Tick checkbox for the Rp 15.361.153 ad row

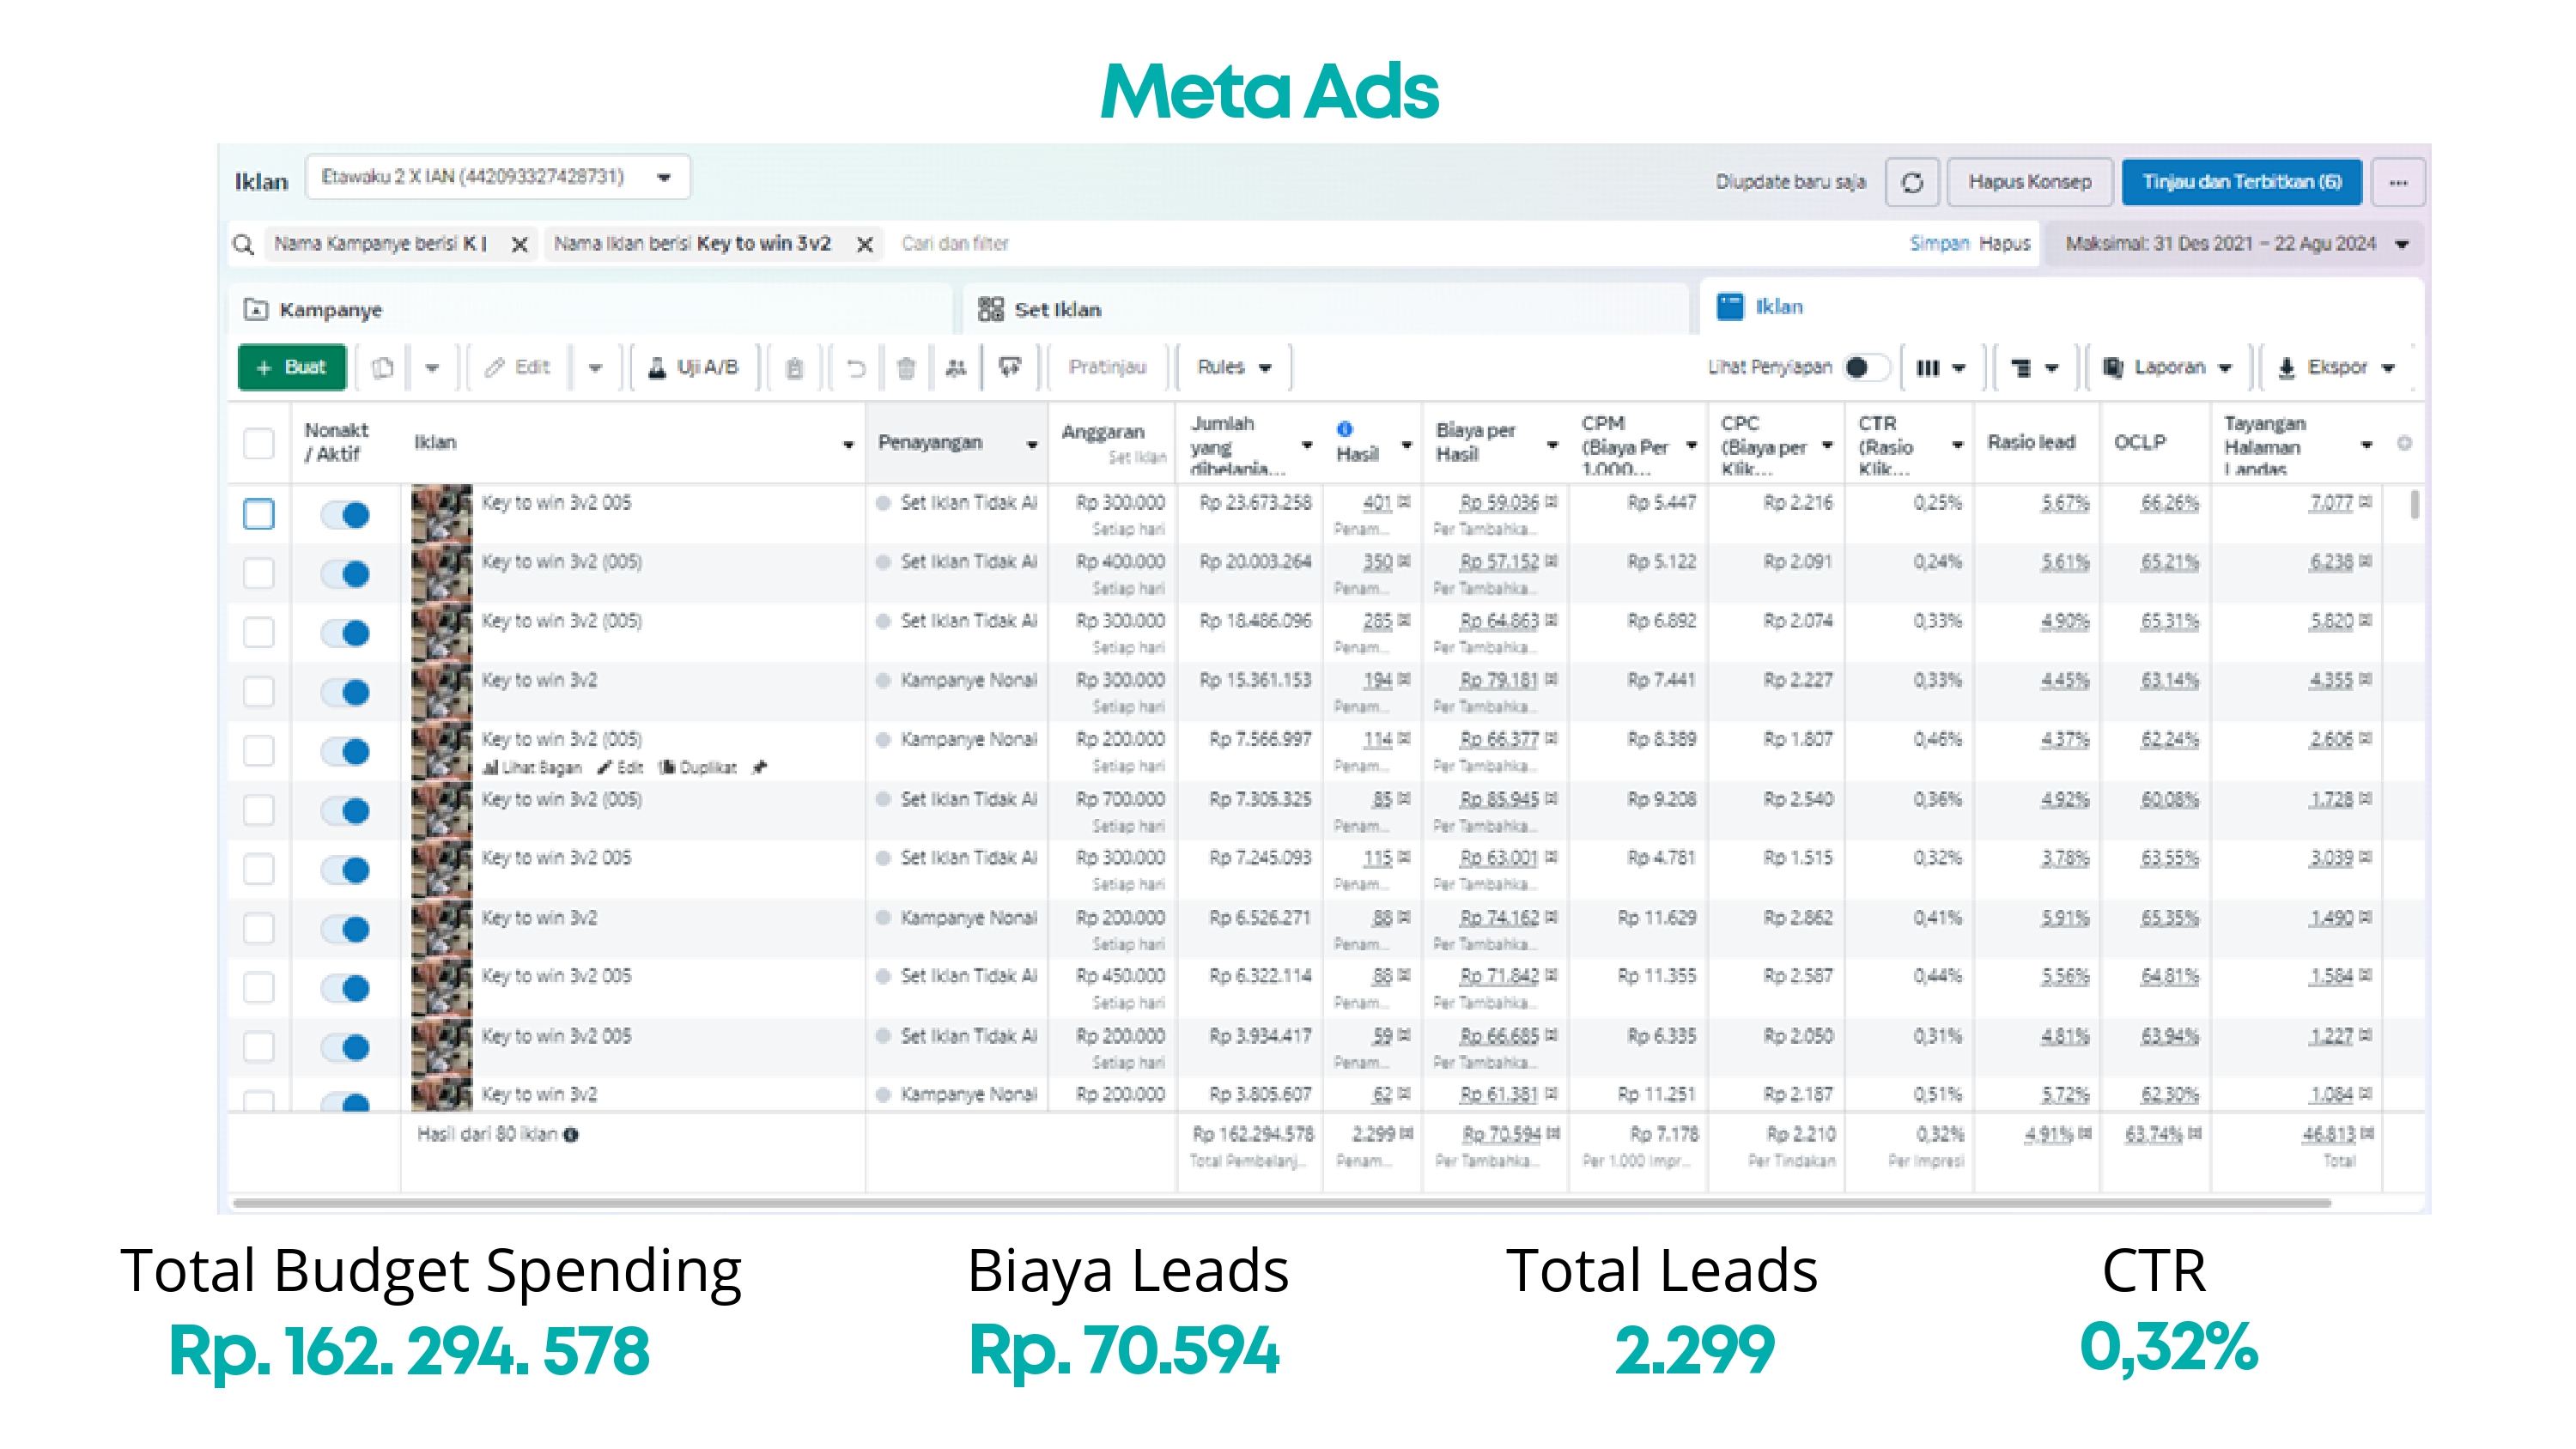click(259, 692)
